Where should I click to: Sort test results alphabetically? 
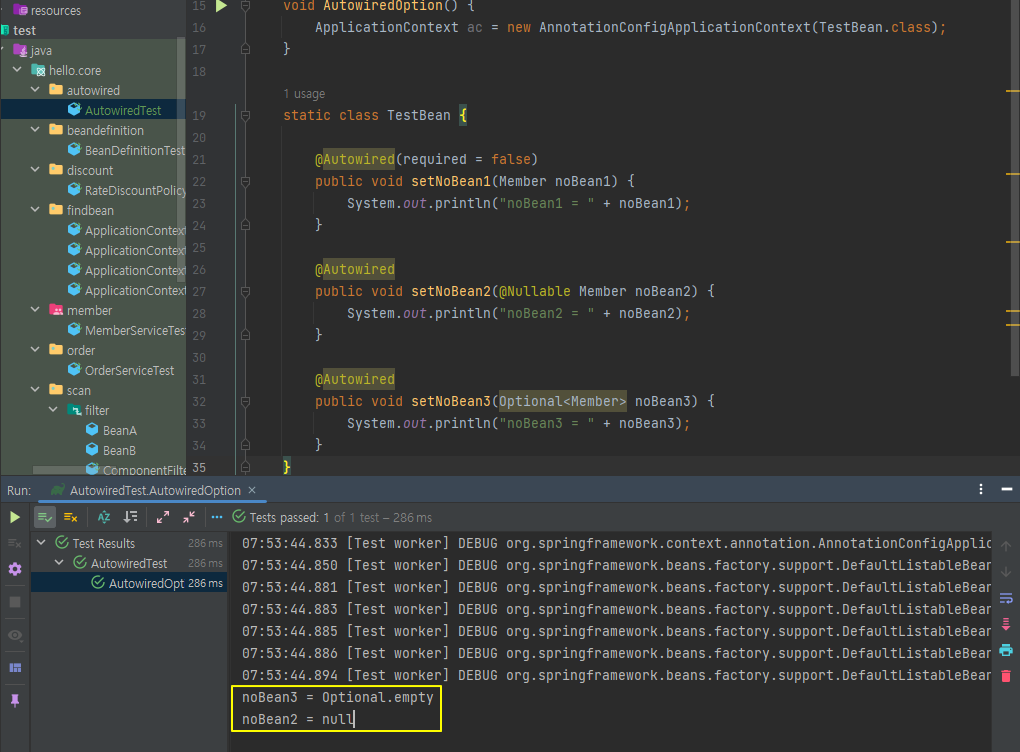(x=104, y=518)
